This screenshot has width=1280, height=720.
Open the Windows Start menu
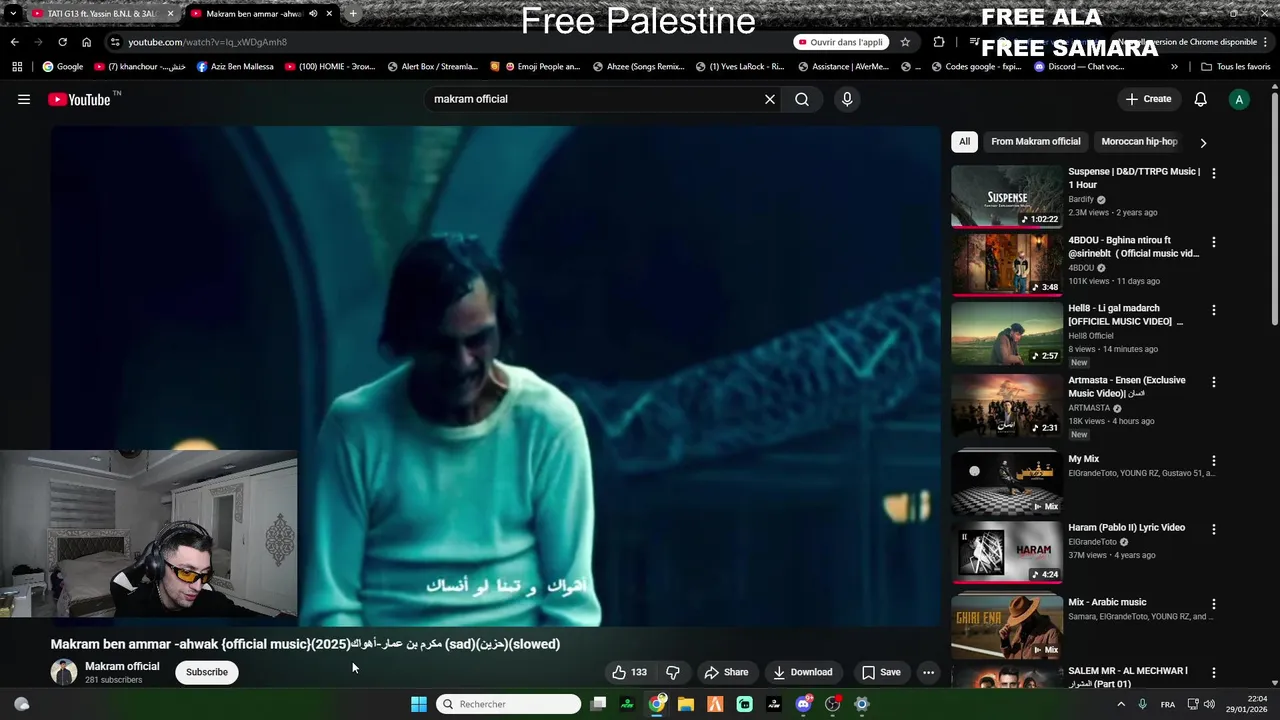pos(419,704)
